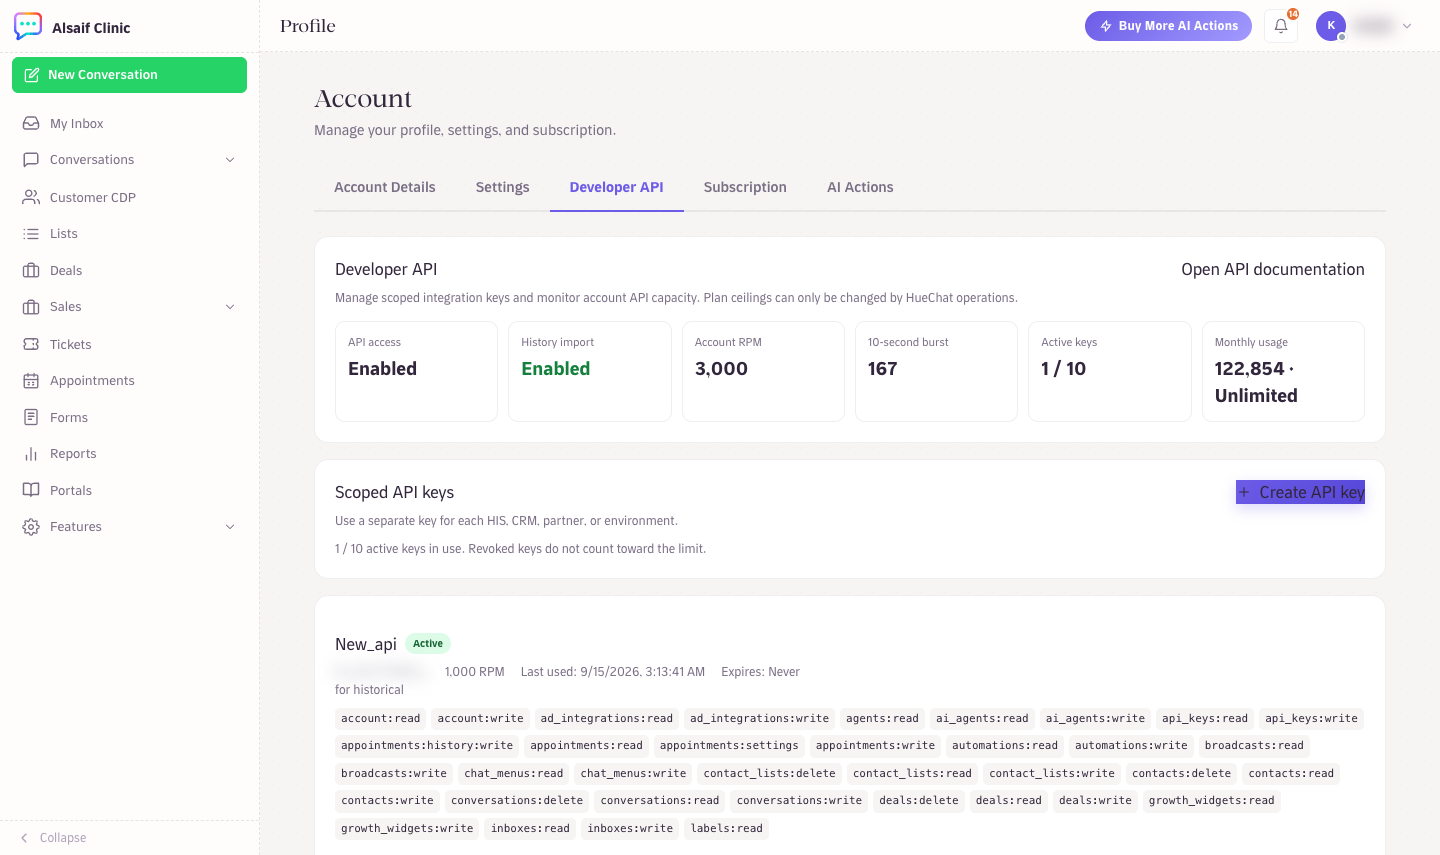This screenshot has height=855, width=1440.
Task: Open the AI Actions tab
Action: pyautogui.click(x=860, y=187)
